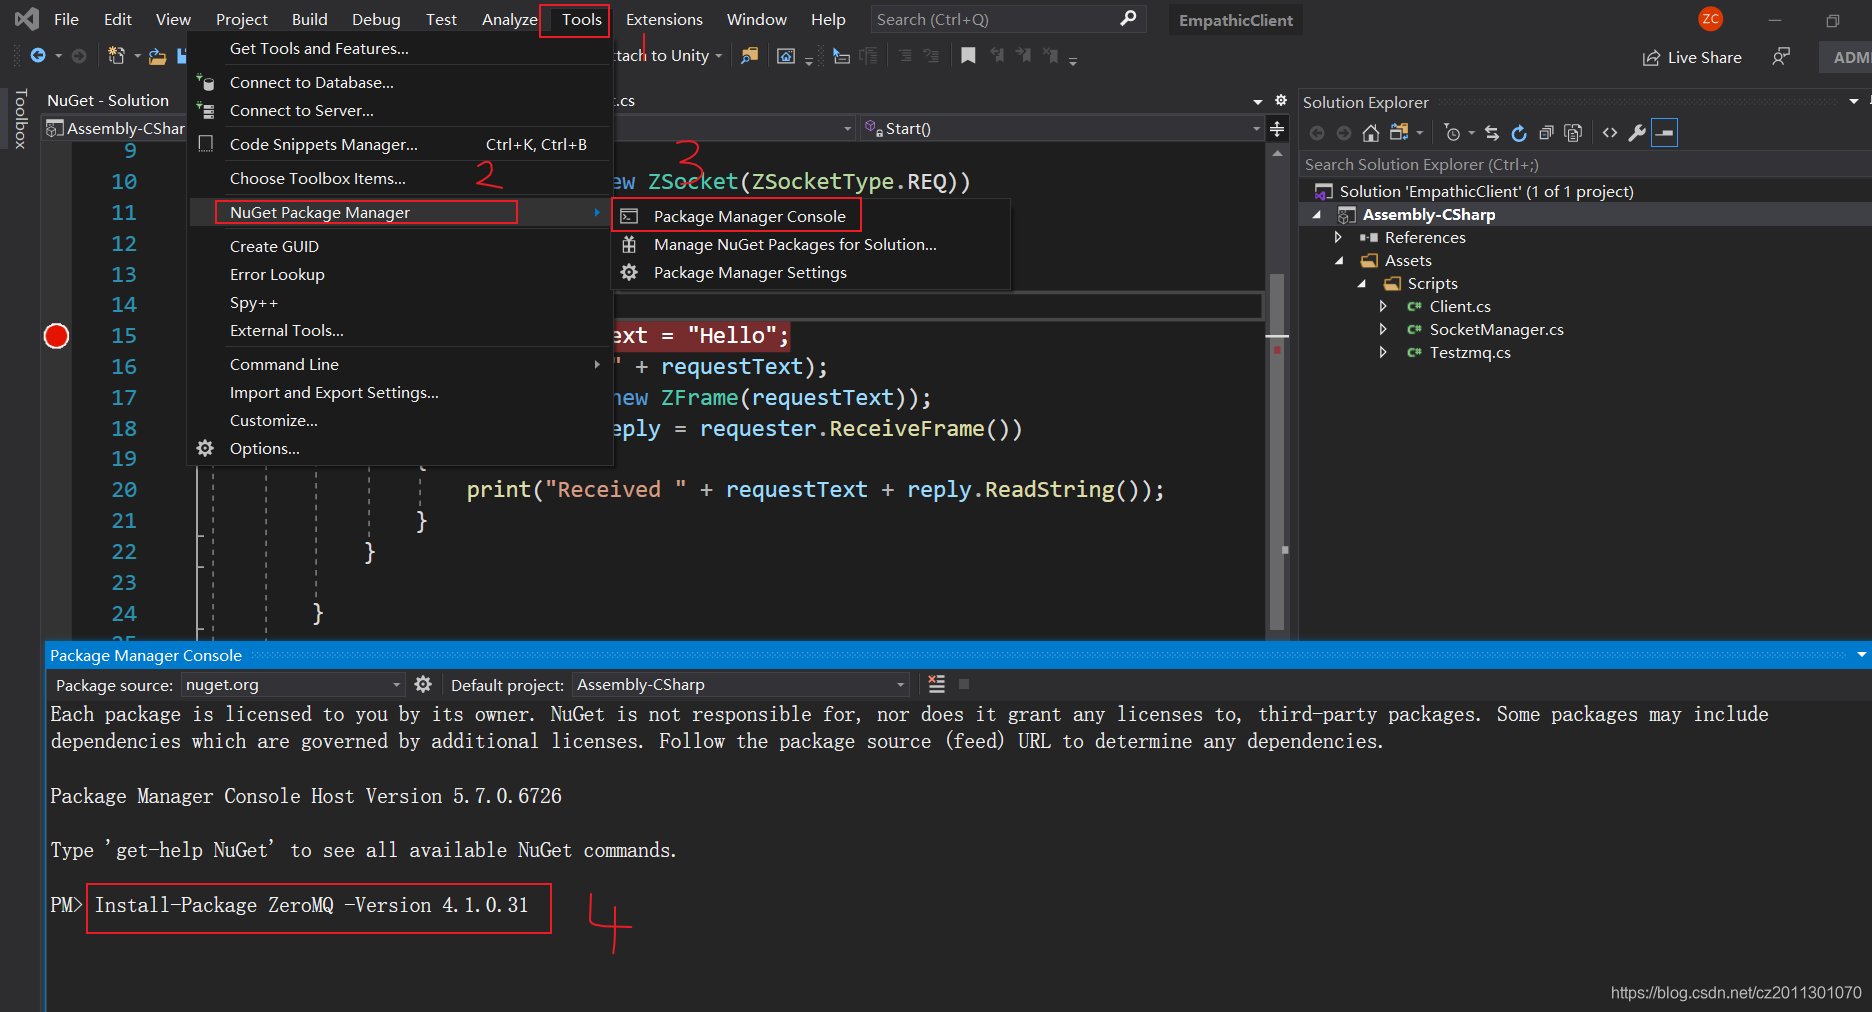Image resolution: width=1872 pixels, height=1012 pixels.
Task: Open the Extensions menu
Action: (x=664, y=19)
